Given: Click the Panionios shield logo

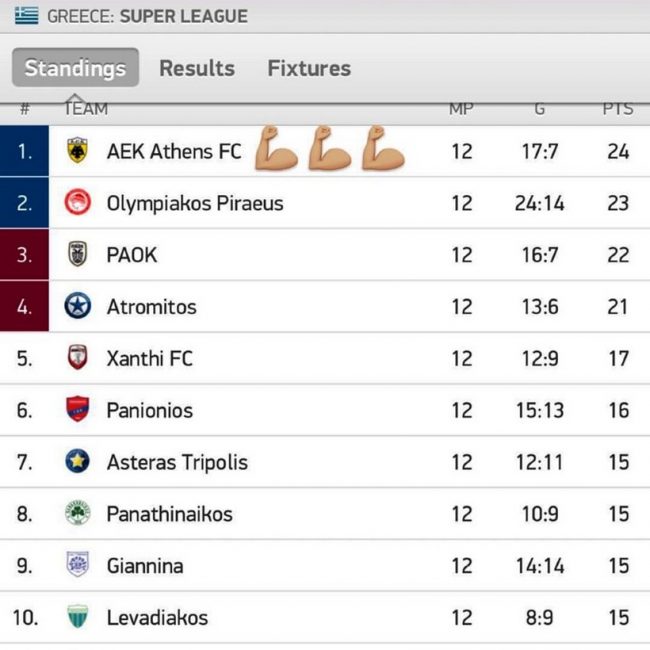Looking at the screenshot, I should click(77, 410).
